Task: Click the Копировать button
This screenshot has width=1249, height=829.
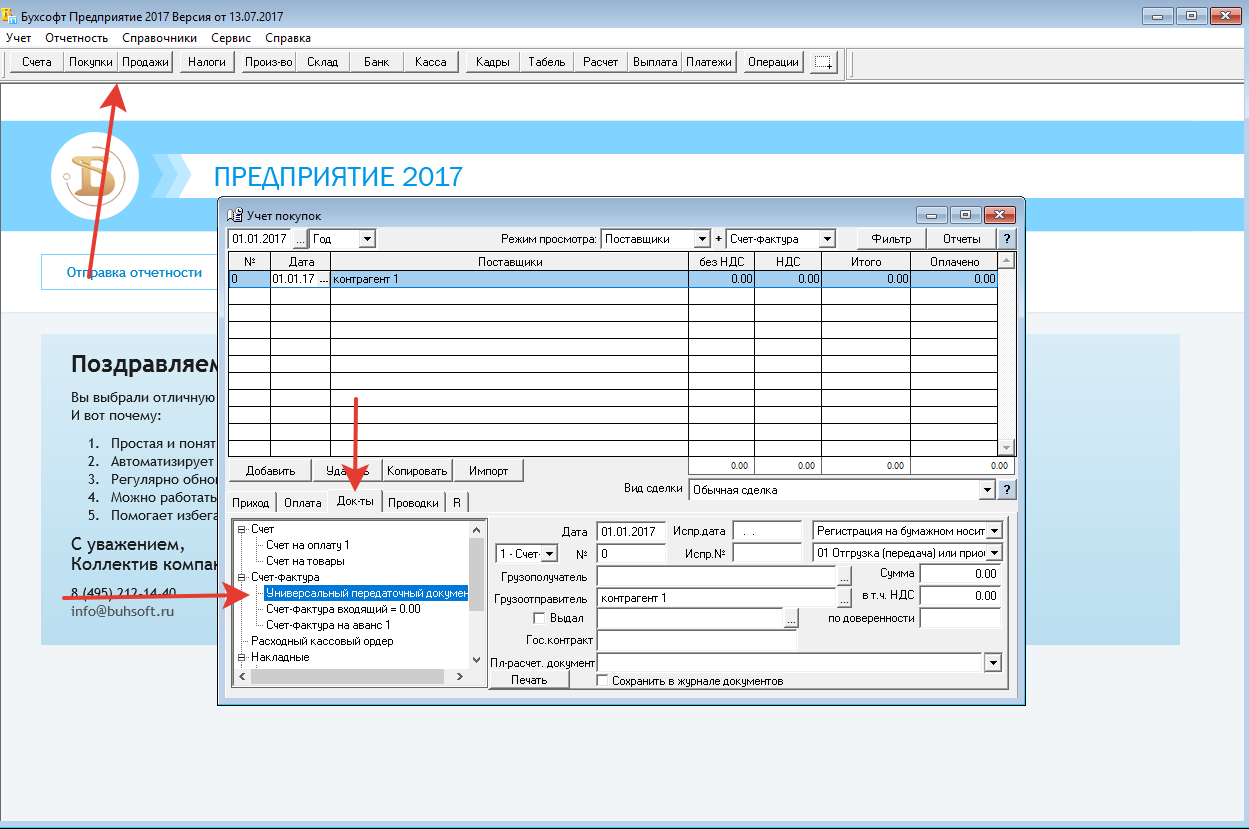Action: point(418,471)
